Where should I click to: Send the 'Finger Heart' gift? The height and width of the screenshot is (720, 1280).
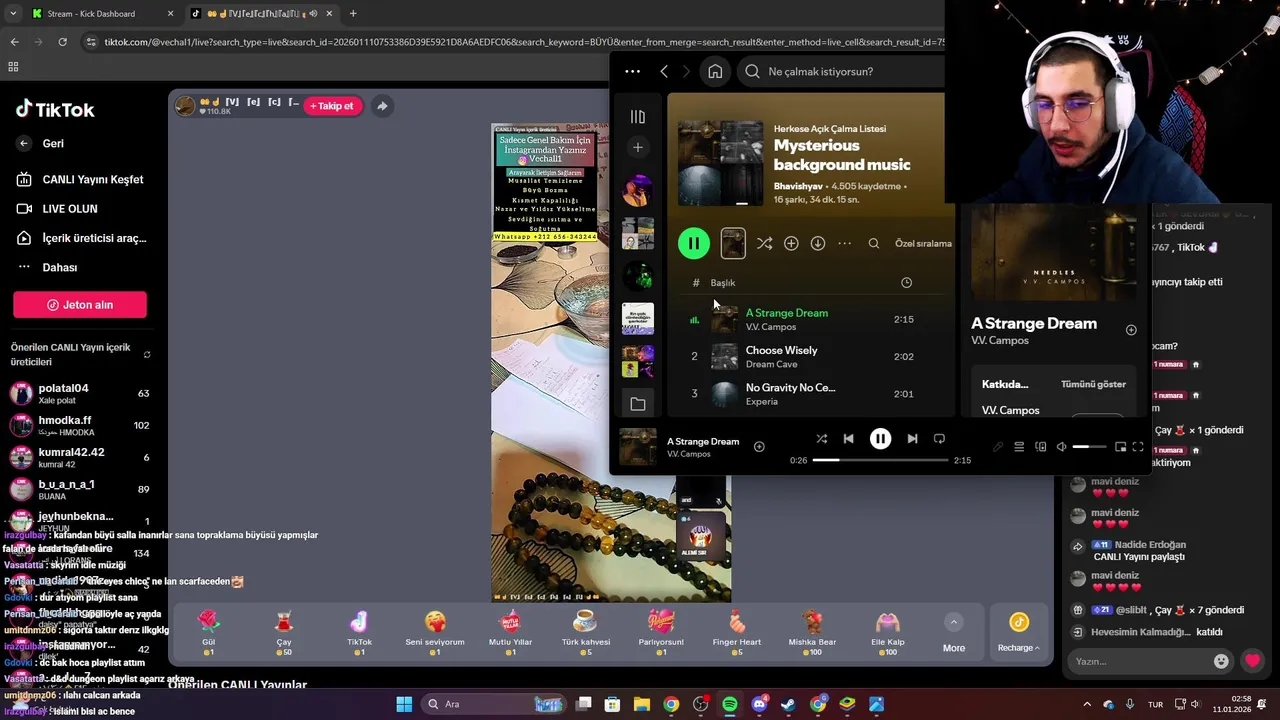(x=737, y=632)
